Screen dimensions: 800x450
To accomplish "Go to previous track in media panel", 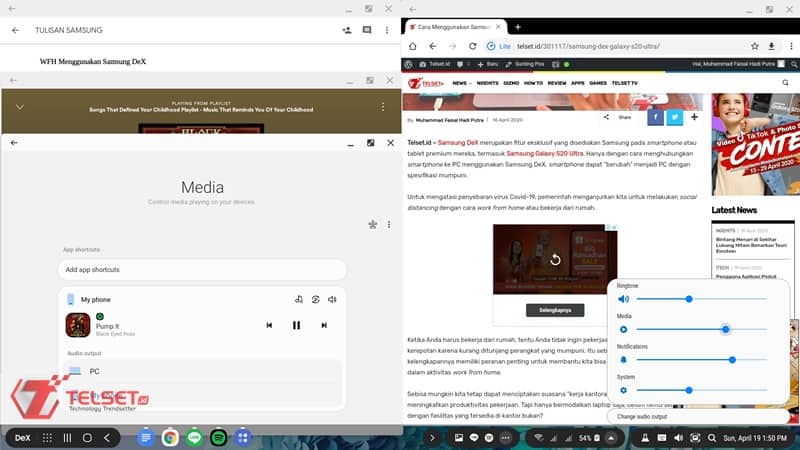I will pyautogui.click(x=269, y=325).
